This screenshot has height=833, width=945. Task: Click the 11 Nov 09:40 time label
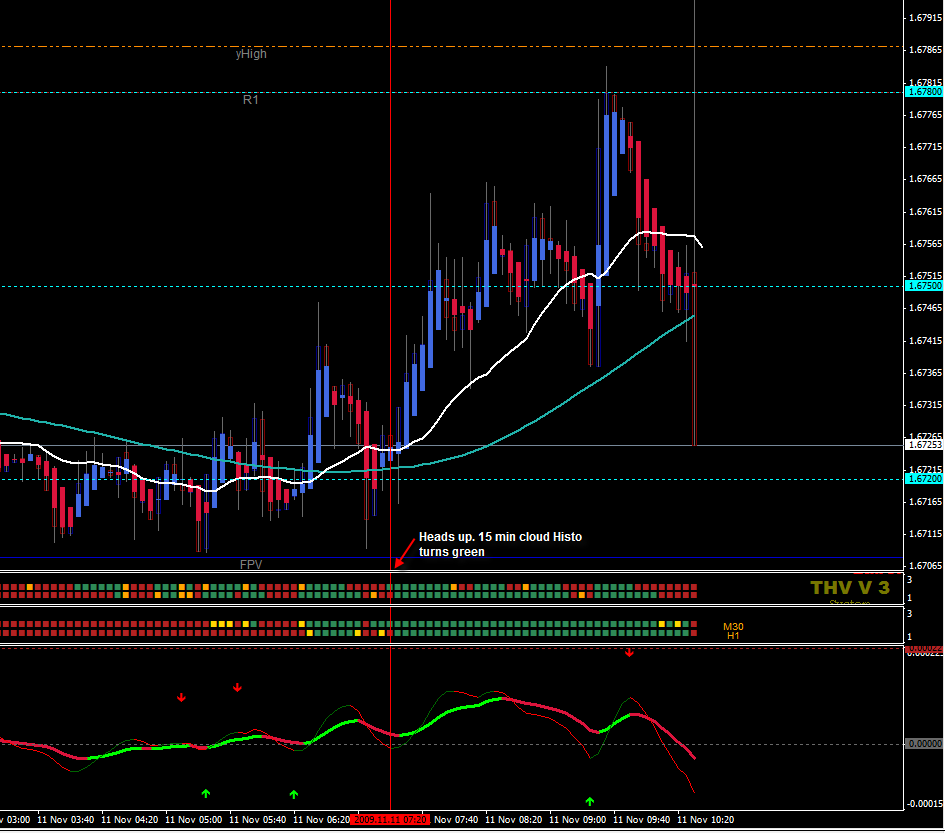point(642,820)
